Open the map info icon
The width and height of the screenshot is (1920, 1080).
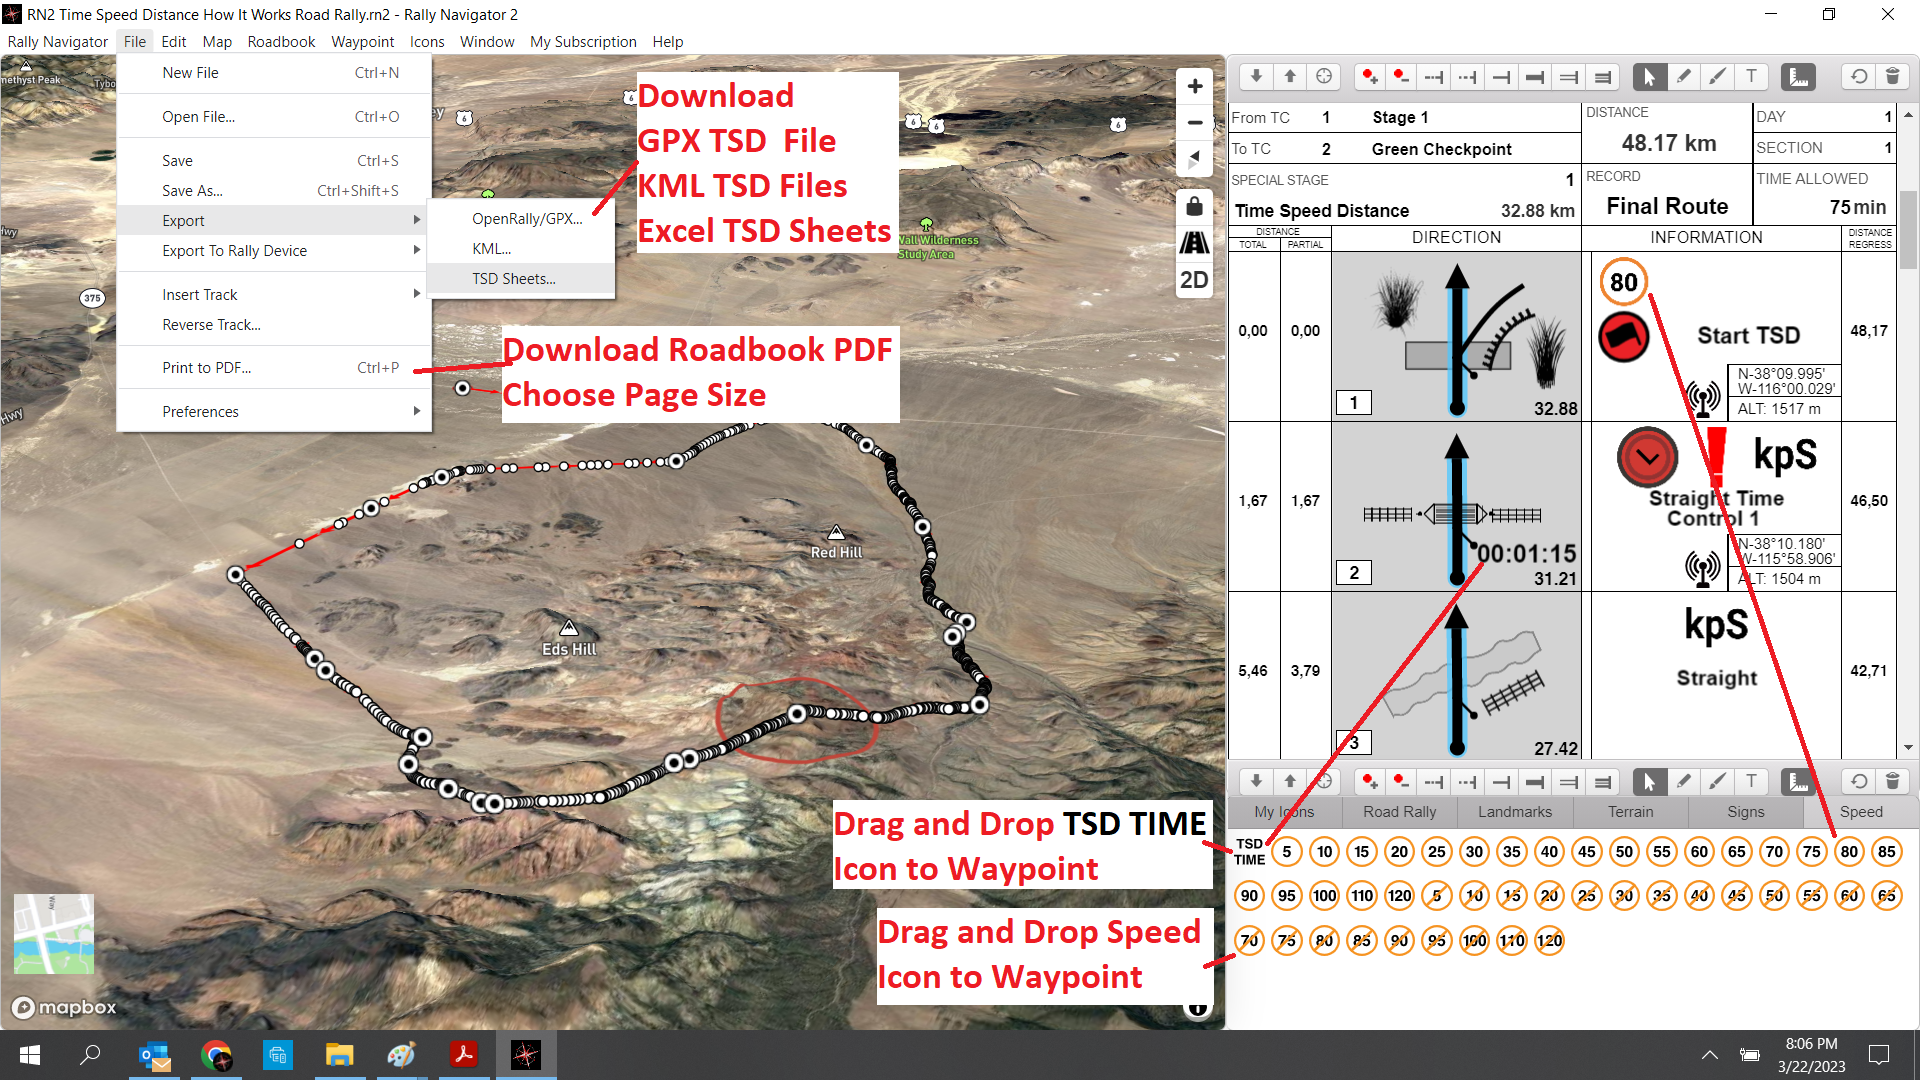tap(1197, 1008)
